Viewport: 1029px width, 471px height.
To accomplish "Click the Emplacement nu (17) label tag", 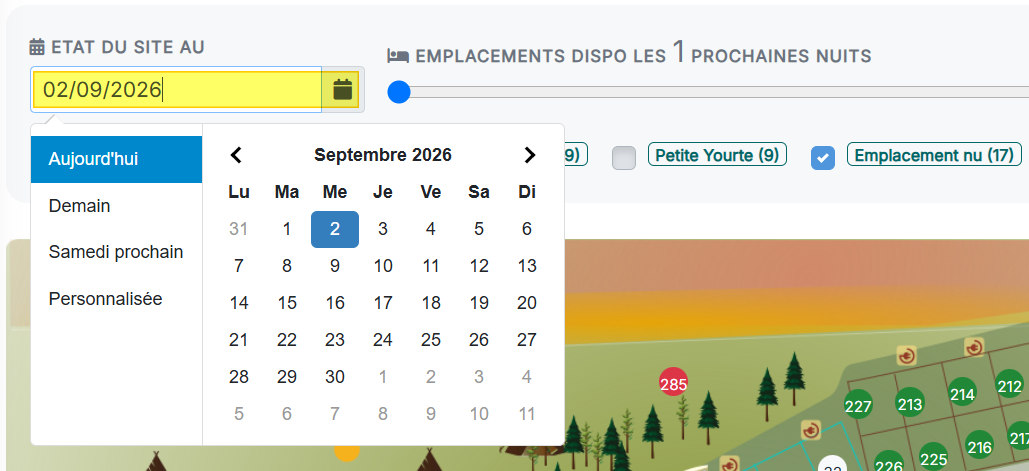I will click(x=934, y=155).
